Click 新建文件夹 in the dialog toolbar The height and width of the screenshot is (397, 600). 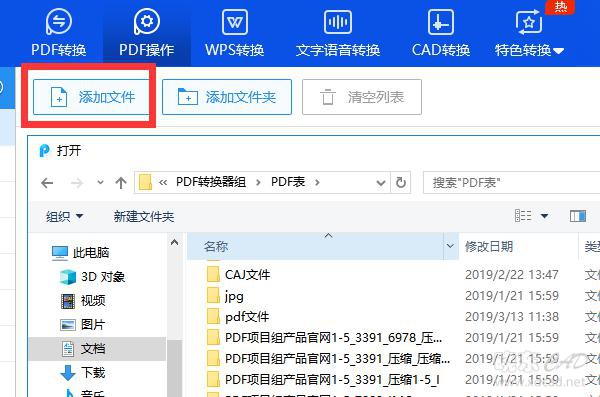tap(143, 217)
